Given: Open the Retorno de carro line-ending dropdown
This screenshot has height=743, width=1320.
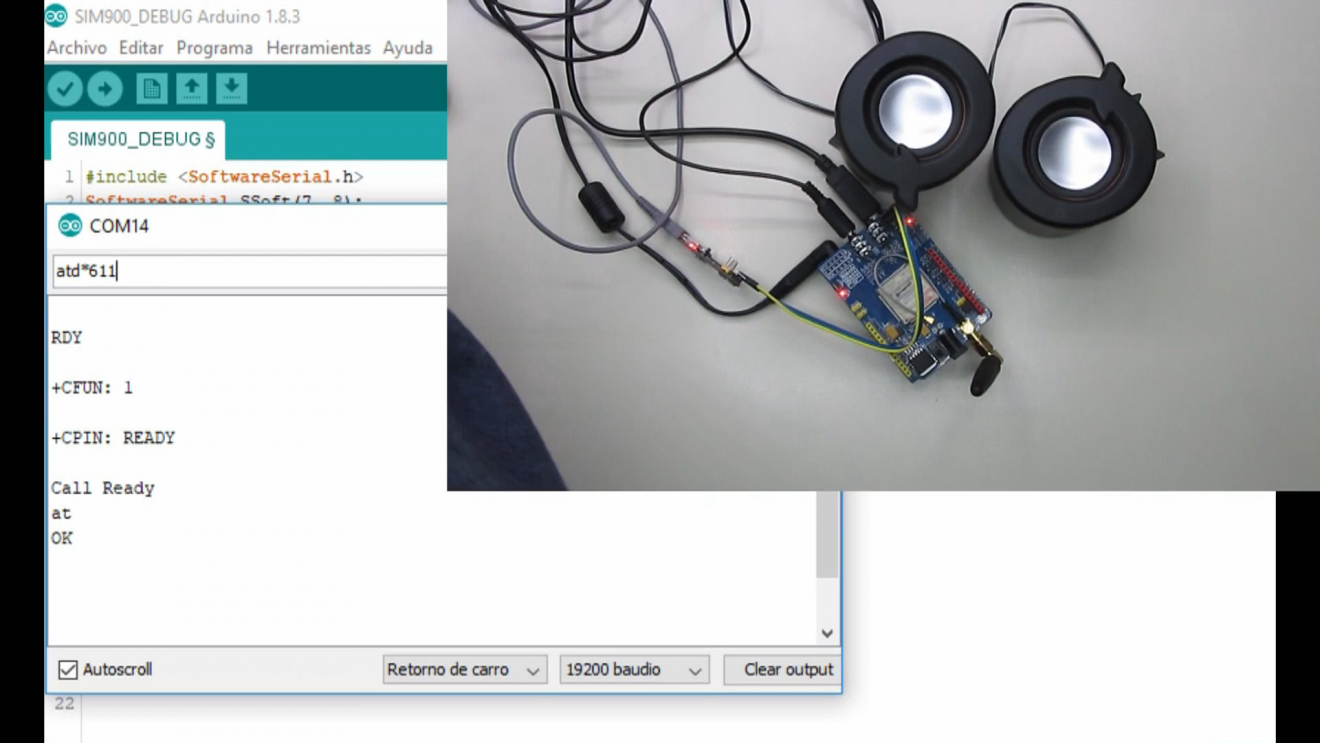Looking at the screenshot, I should pos(464,670).
